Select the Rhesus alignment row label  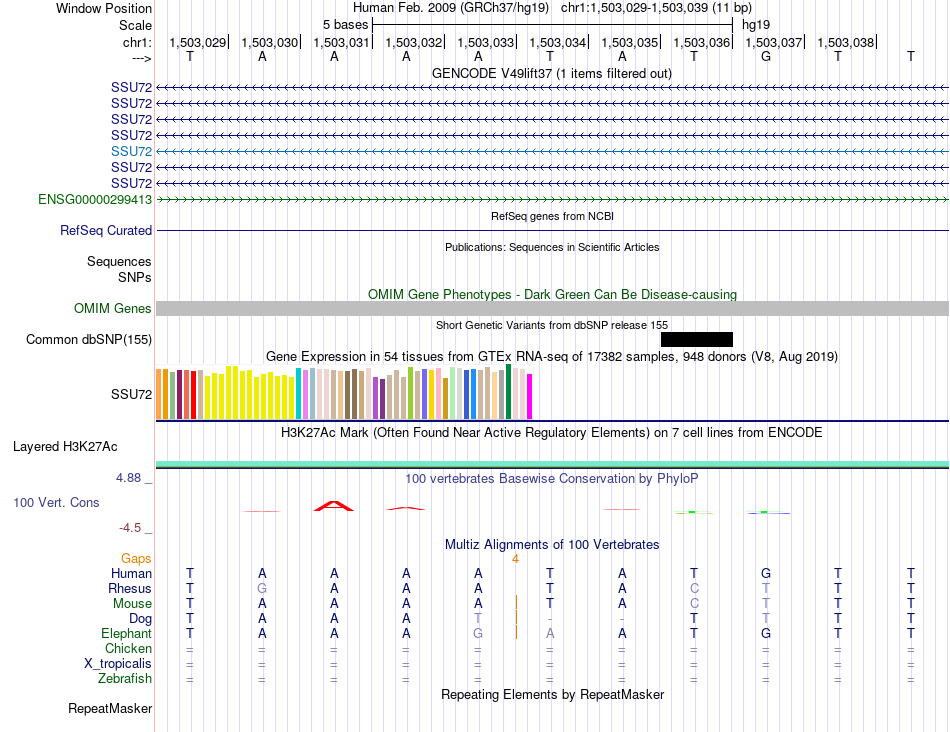tap(130, 588)
